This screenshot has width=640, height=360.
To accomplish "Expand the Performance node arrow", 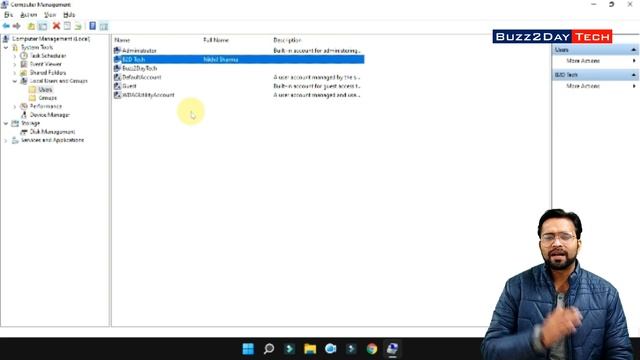I will tap(15, 107).
